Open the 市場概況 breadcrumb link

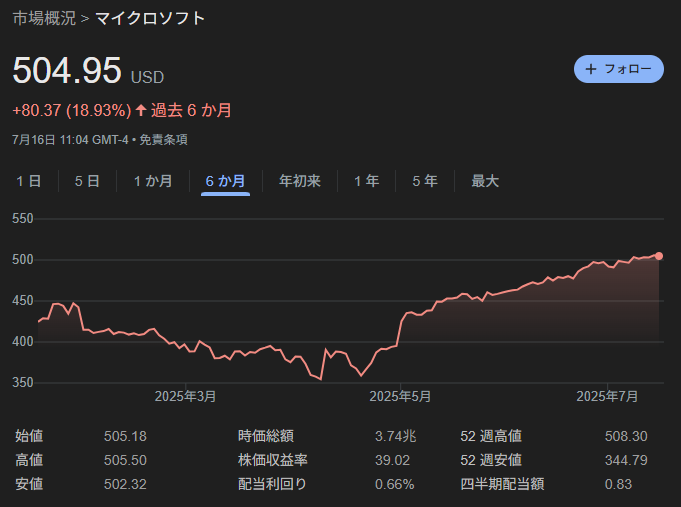pos(44,18)
